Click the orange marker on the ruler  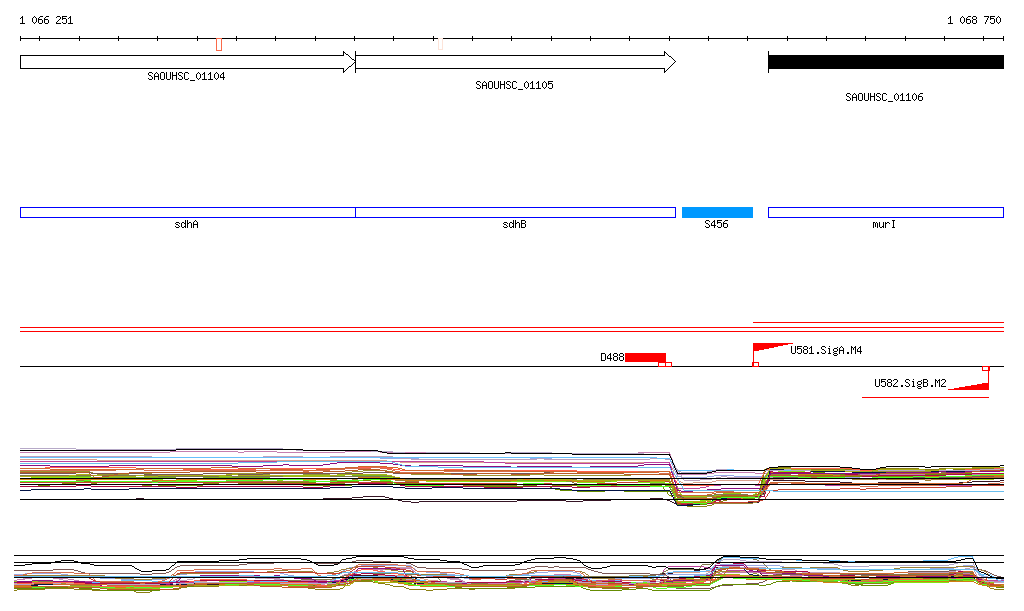tap(219, 44)
